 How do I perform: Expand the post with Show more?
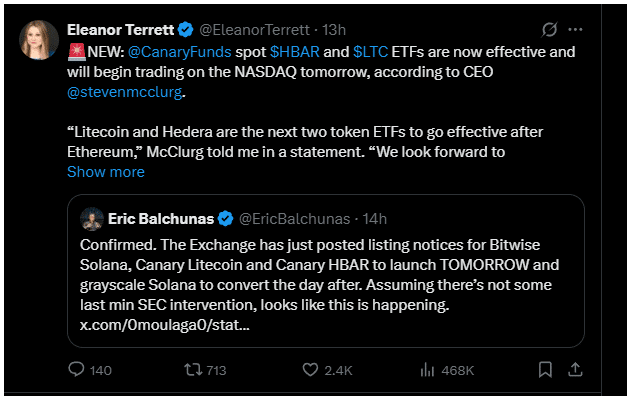(x=105, y=172)
